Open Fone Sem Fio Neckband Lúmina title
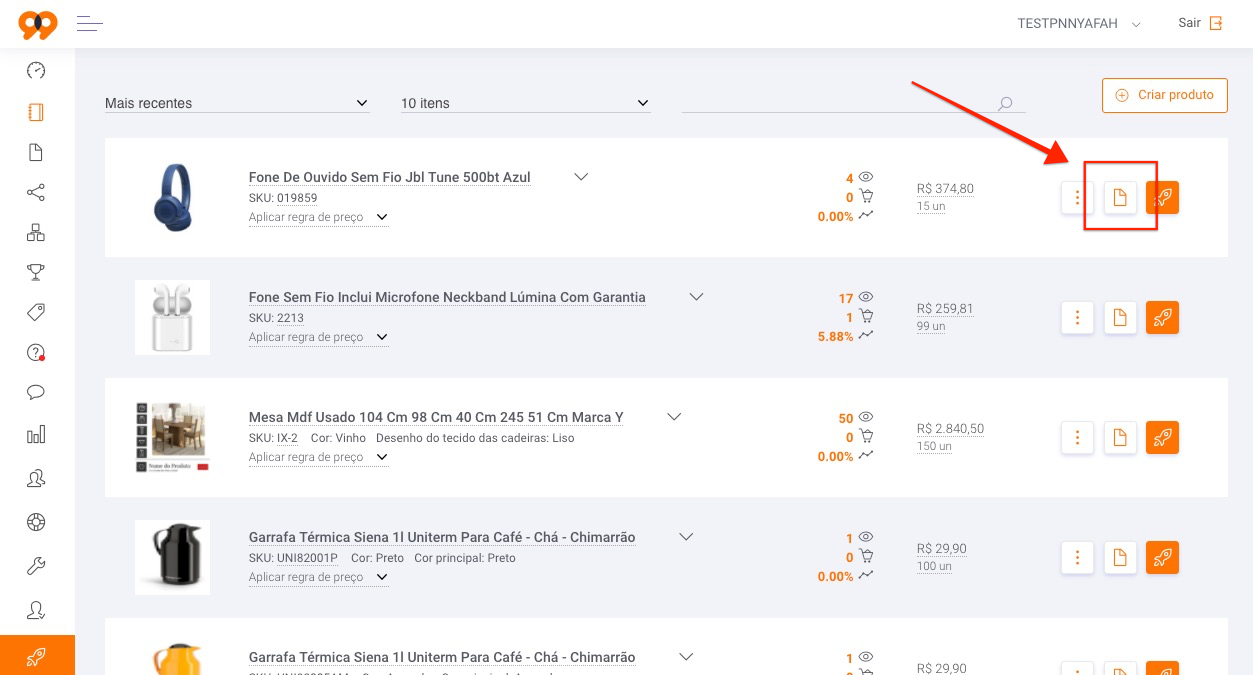This screenshot has height=675, width=1253. [x=447, y=297]
